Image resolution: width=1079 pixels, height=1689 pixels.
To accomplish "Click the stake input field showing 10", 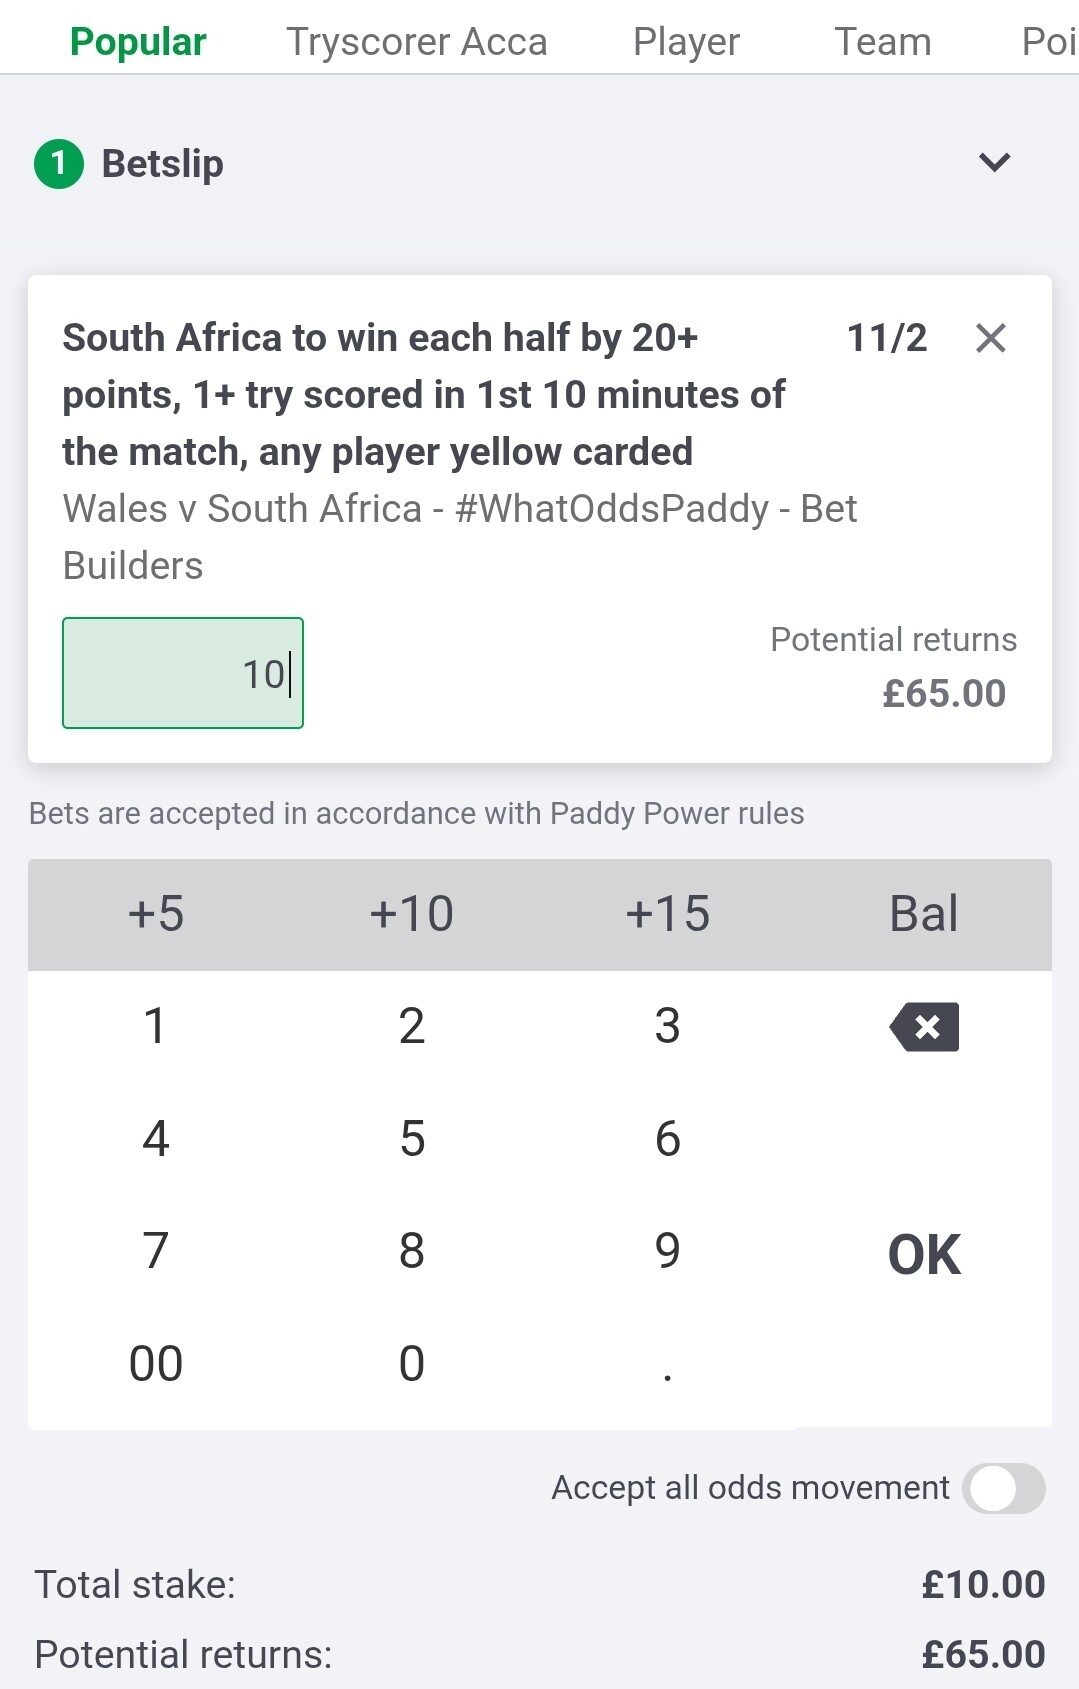I will click(183, 673).
